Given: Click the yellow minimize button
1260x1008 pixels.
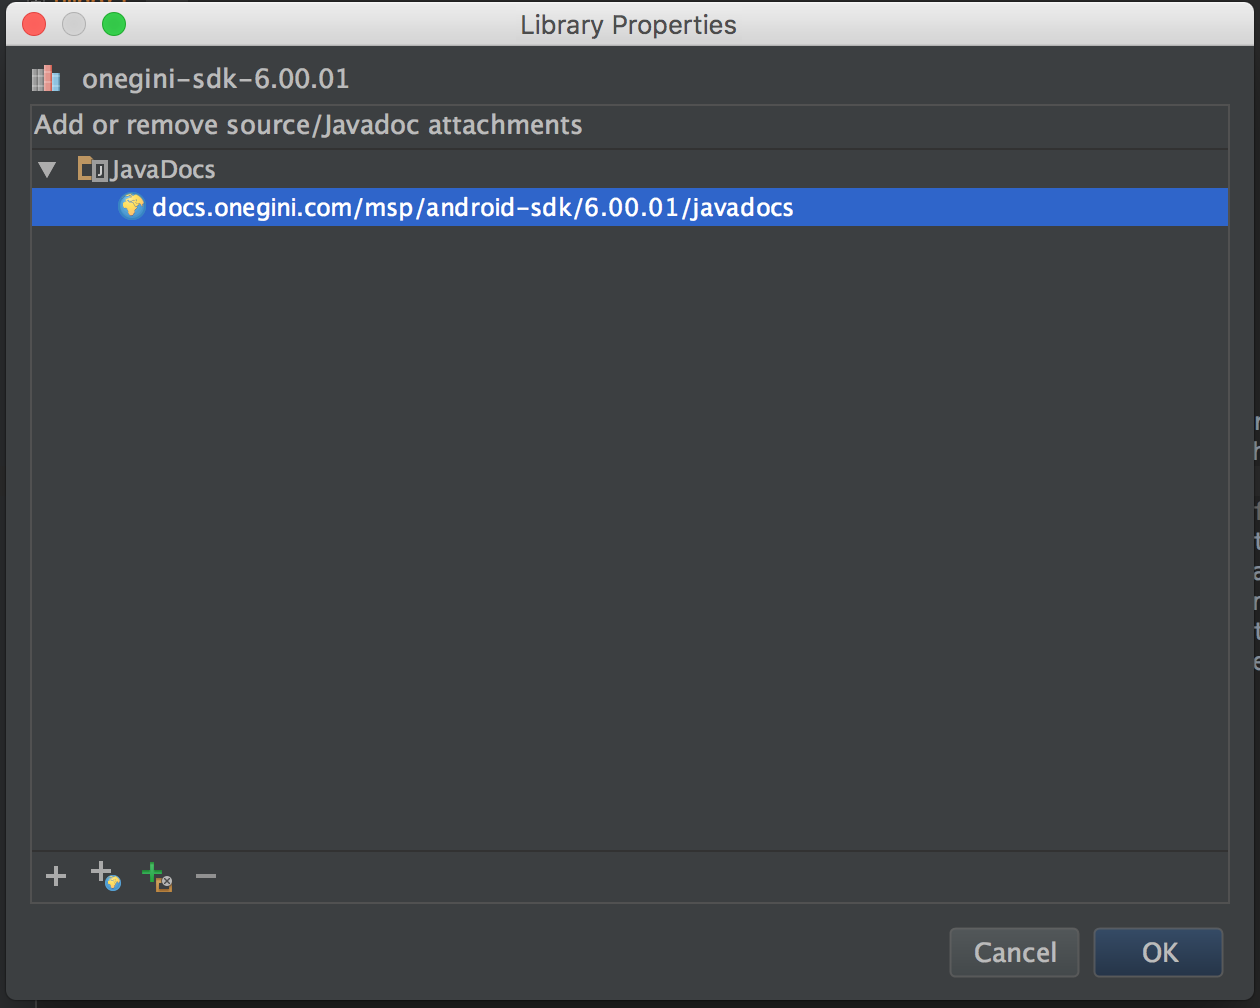Looking at the screenshot, I should click(73, 23).
